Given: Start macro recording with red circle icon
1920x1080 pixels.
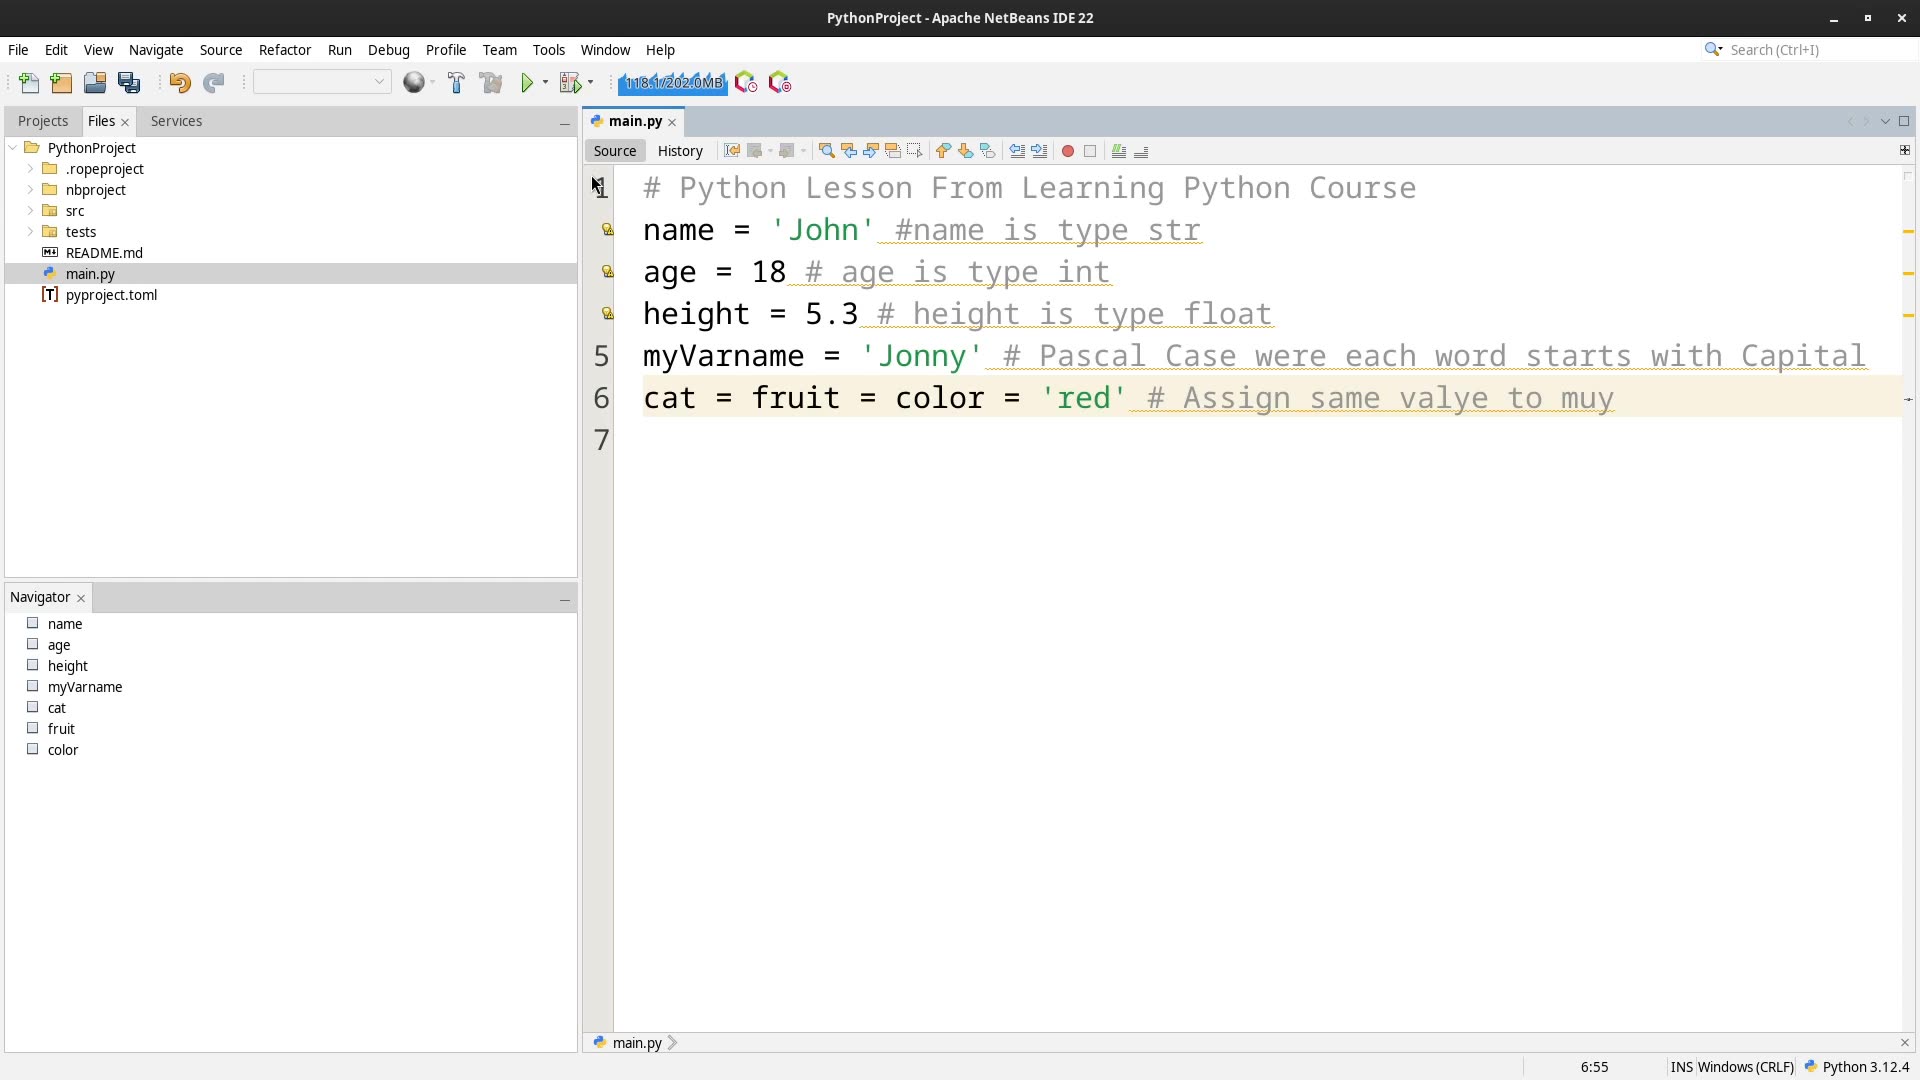Looking at the screenshot, I should point(1068,151).
